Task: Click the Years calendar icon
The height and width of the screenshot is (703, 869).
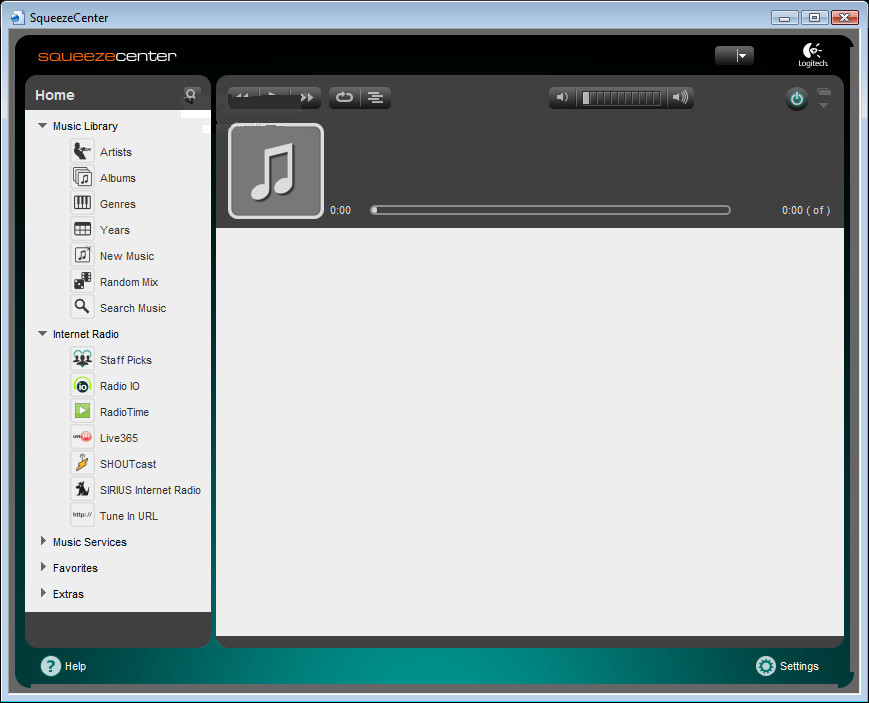Action: (82, 230)
